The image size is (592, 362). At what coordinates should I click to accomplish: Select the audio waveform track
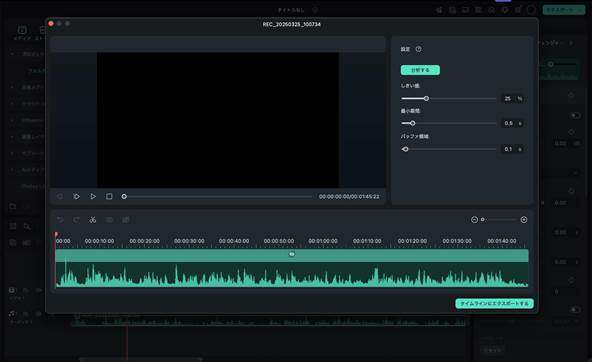point(292,274)
